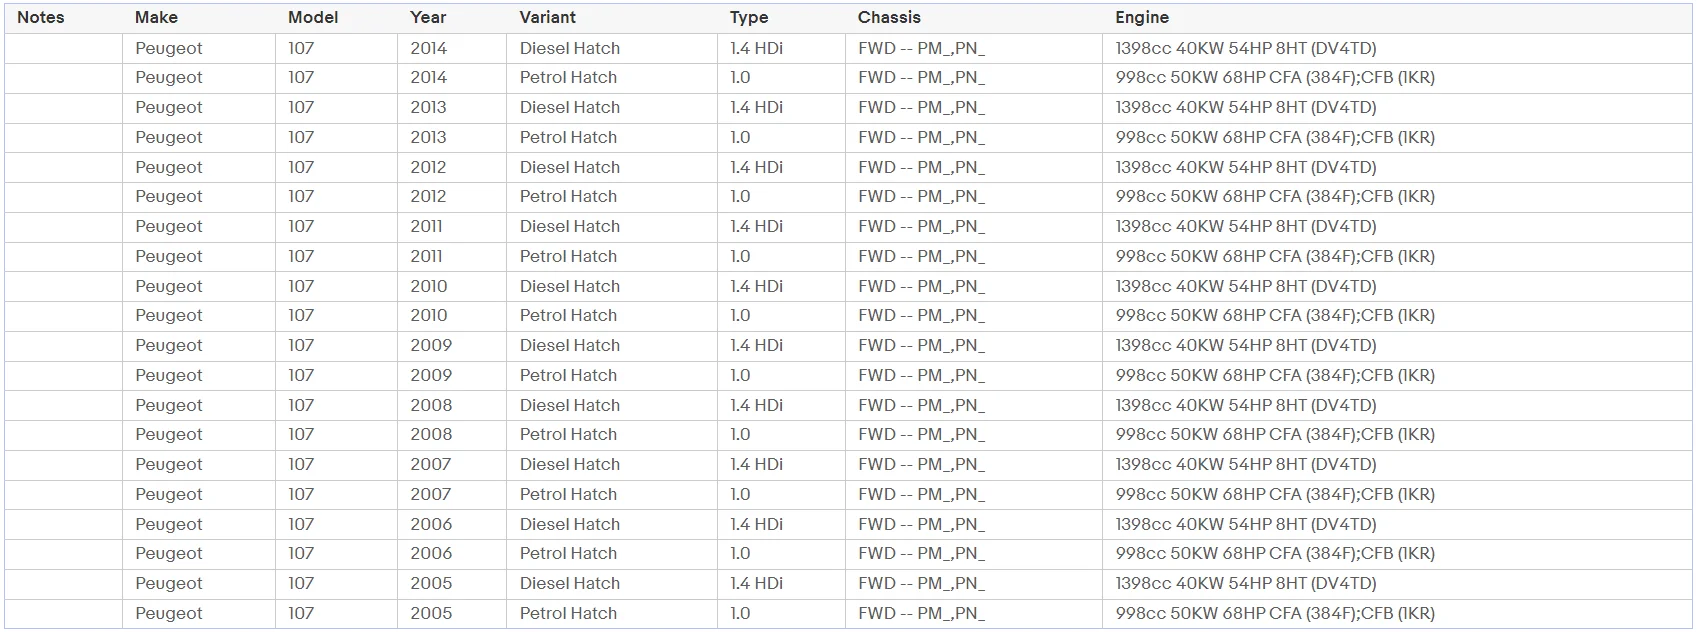Viewport: 1697px width, 632px height.
Task: Click the Notes column header
Action: point(41,17)
